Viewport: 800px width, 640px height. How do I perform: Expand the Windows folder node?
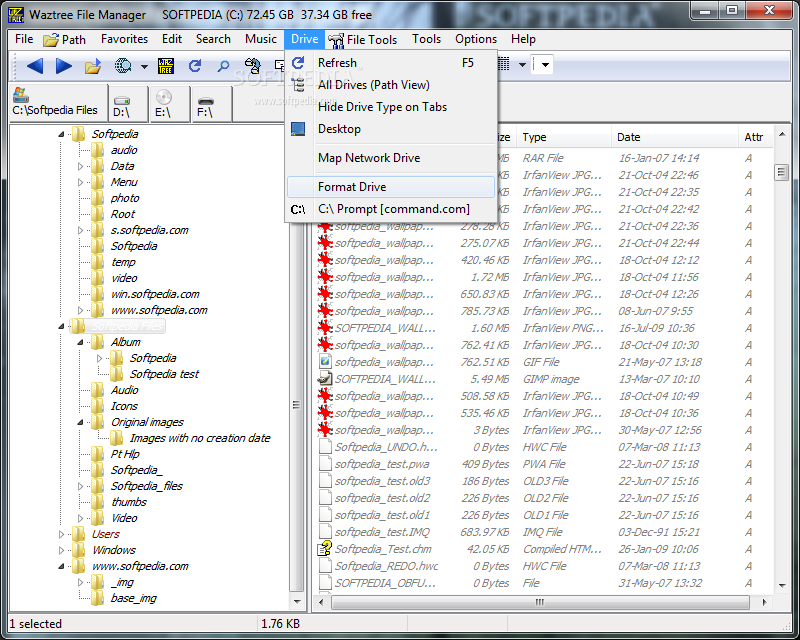pos(61,550)
